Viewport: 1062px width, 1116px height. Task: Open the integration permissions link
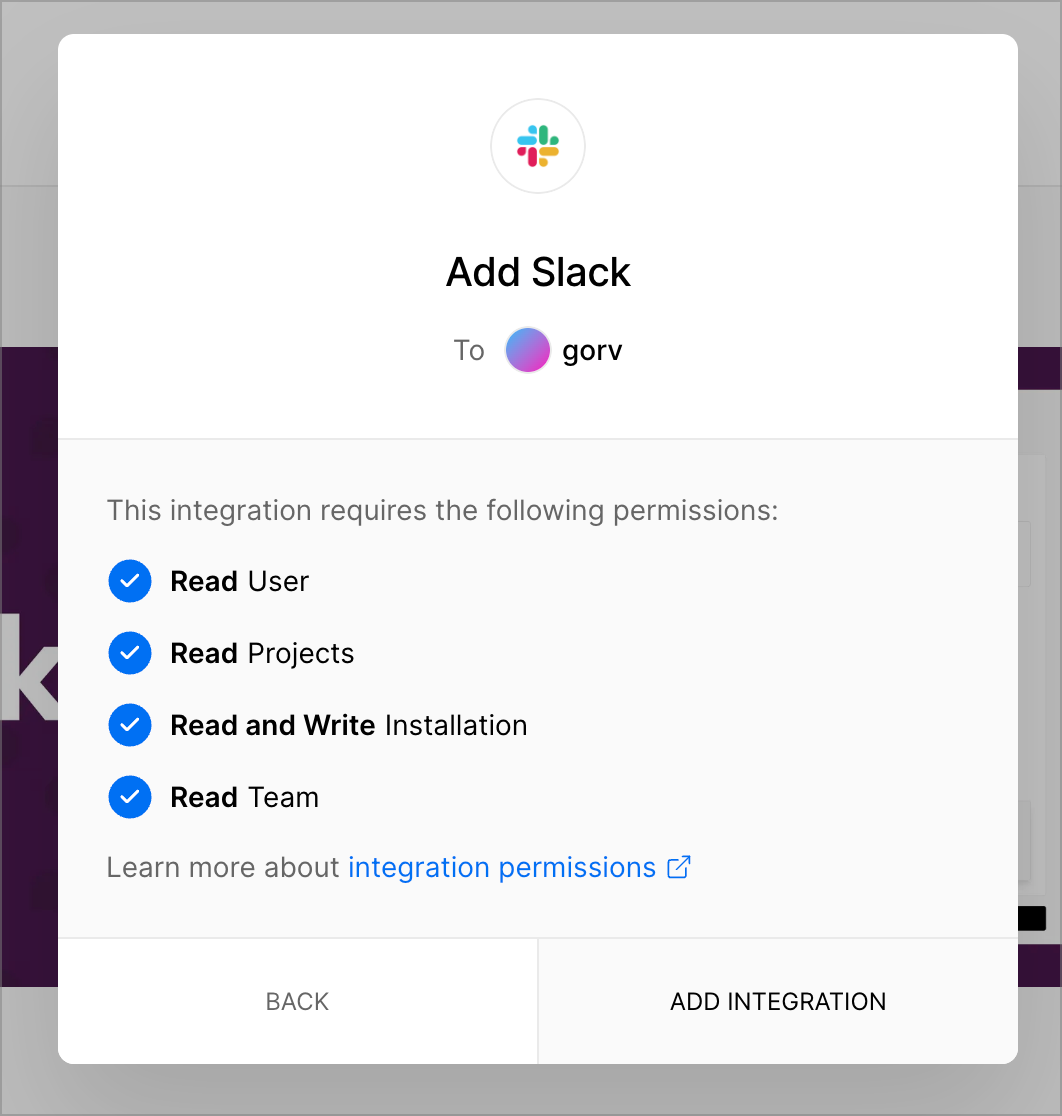click(x=502, y=868)
